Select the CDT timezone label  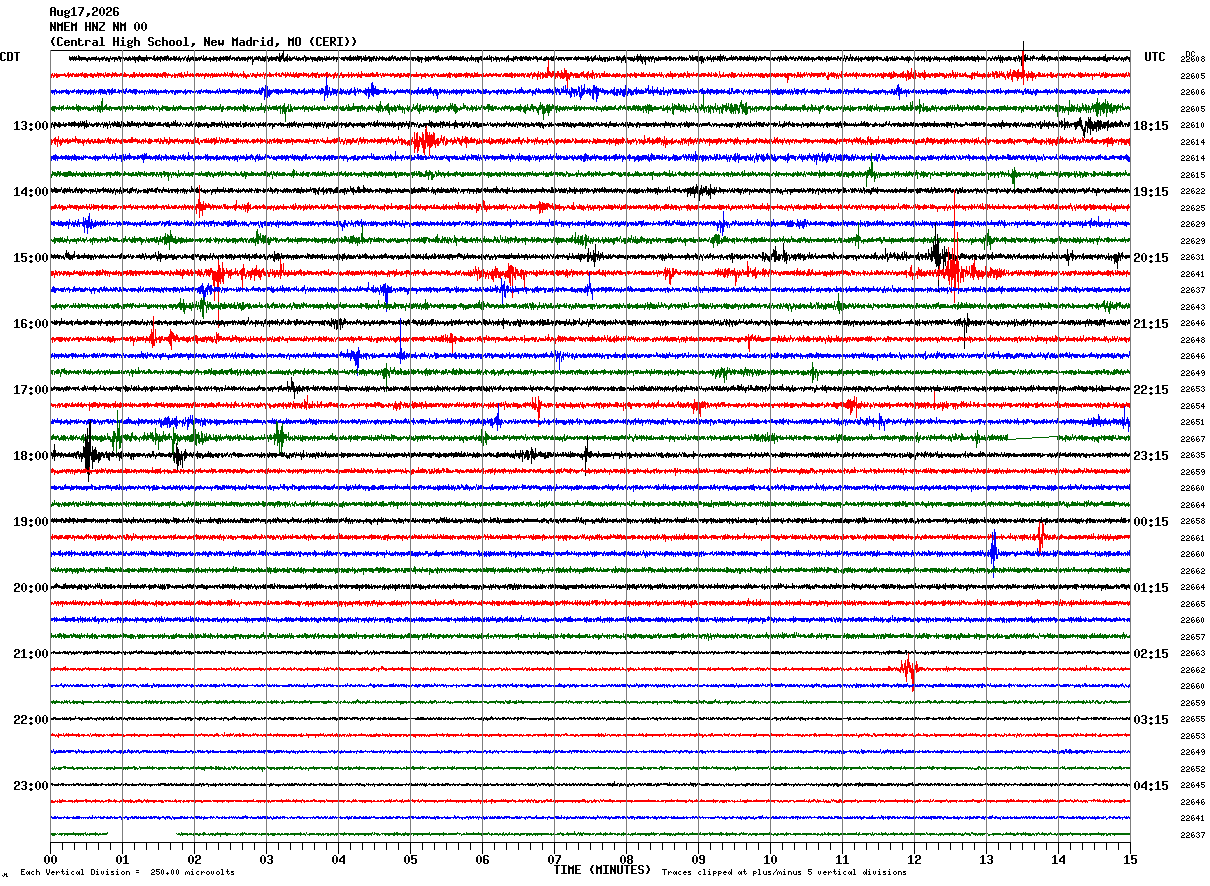tap(10, 57)
